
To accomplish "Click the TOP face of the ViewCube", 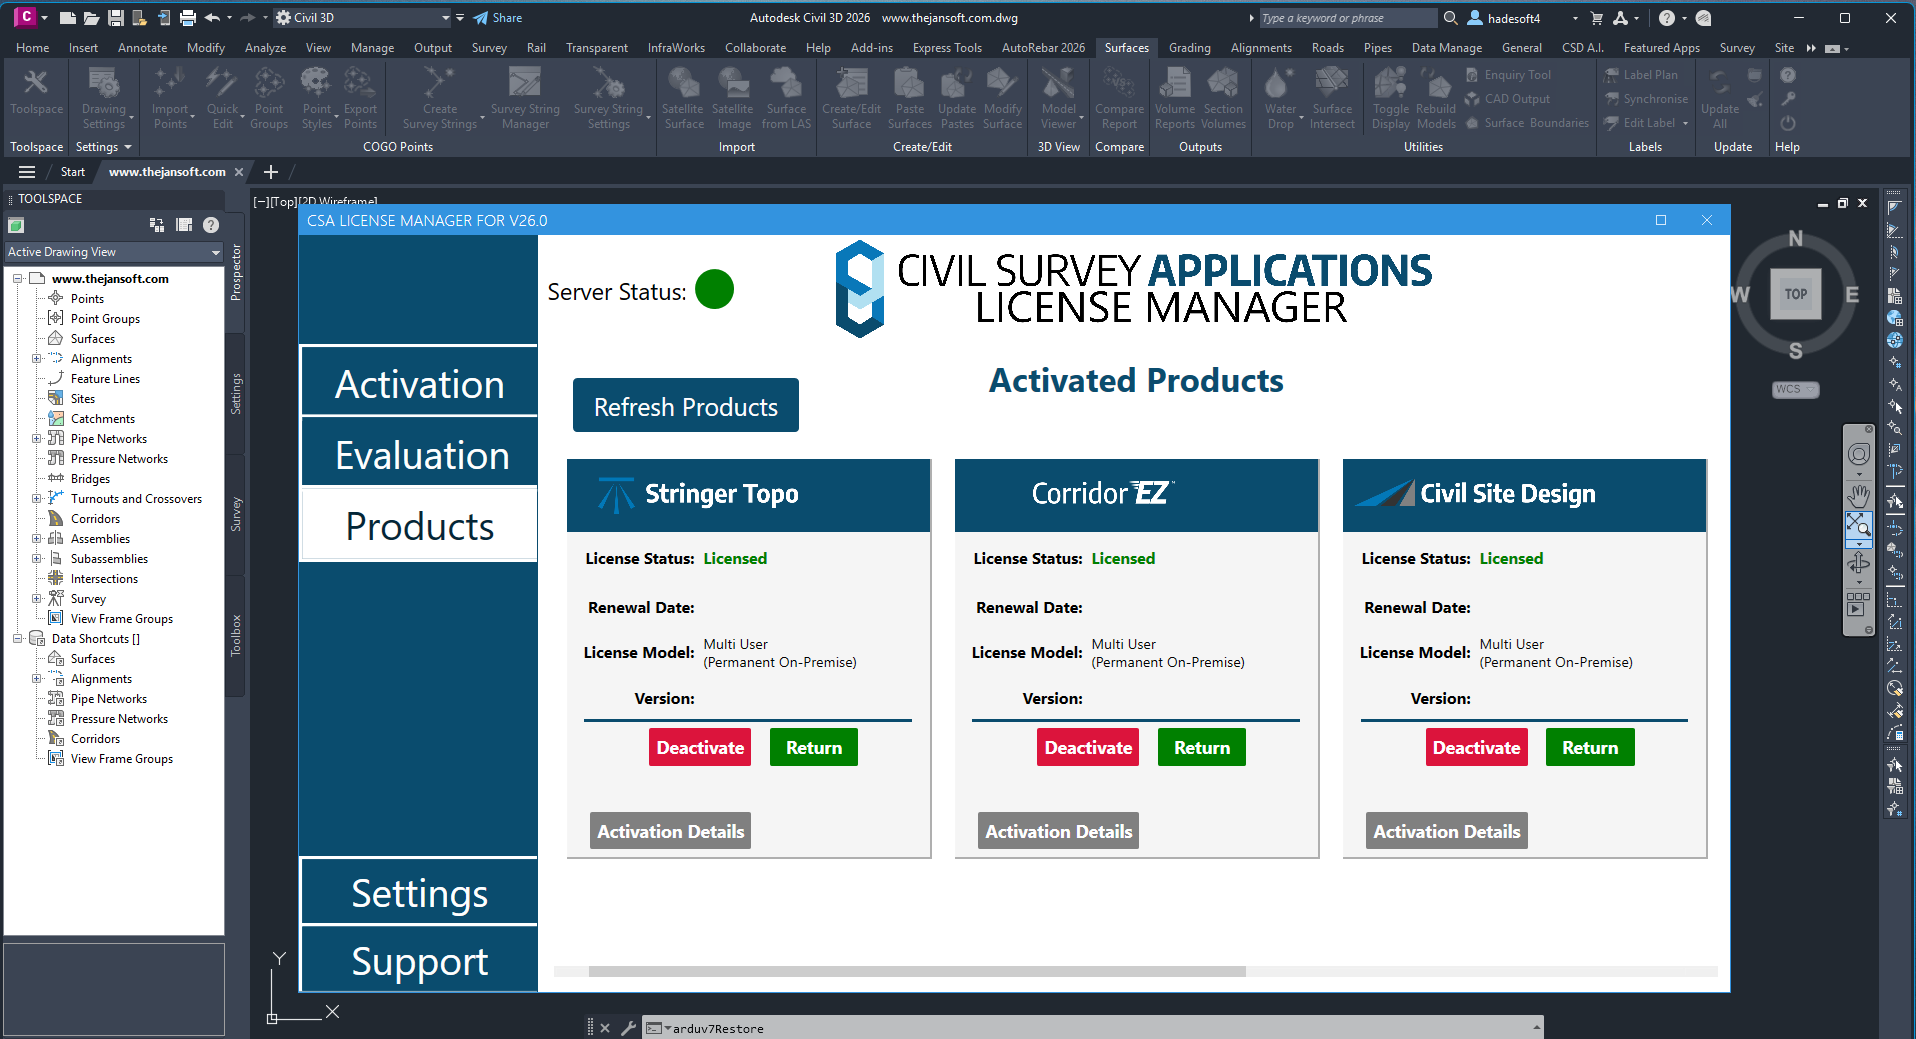I will [1796, 294].
